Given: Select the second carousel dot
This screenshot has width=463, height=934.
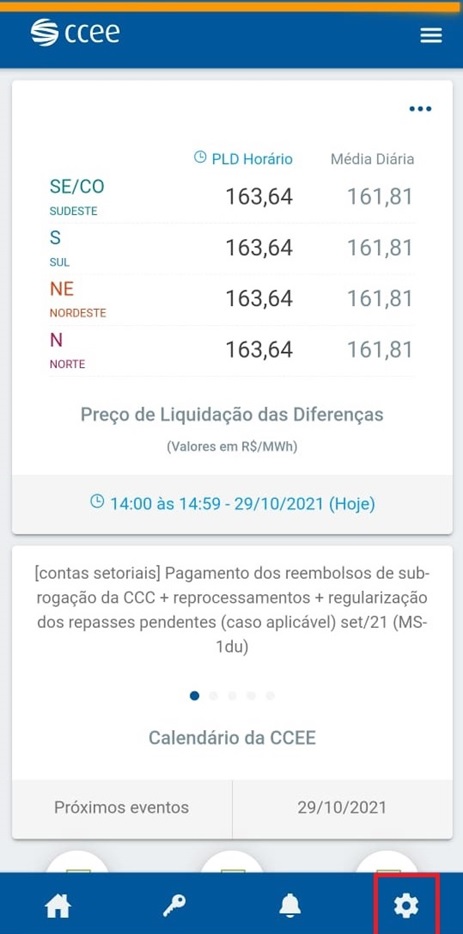Looking at the screenshot, I should coord(213,696).
